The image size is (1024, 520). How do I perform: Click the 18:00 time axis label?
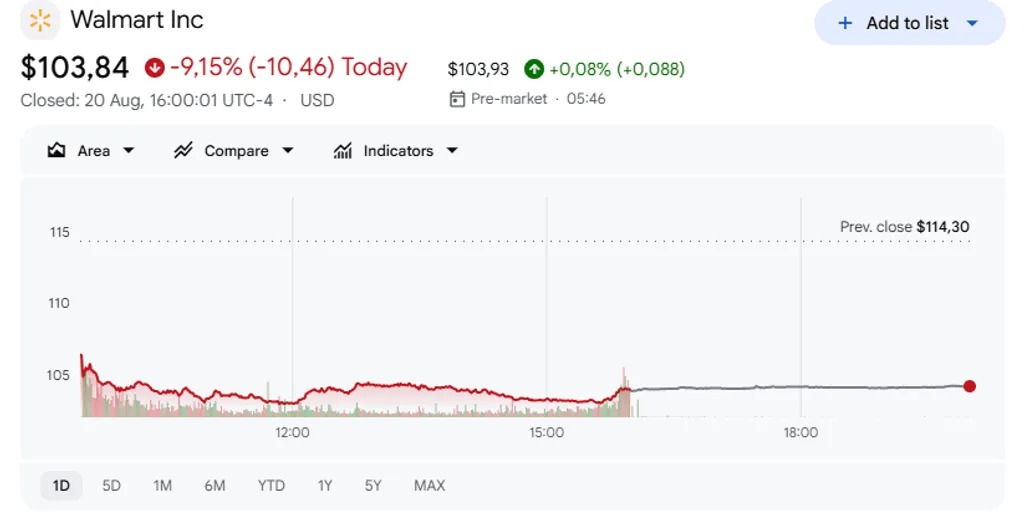point(801,432)
